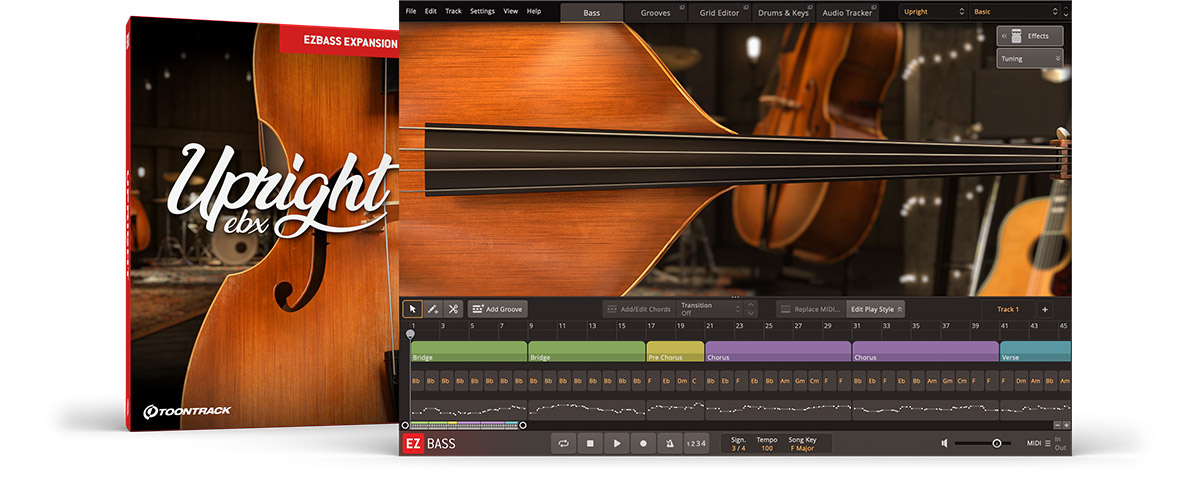
Task: Select the first Bridge song block
Action: pos(469,352)
